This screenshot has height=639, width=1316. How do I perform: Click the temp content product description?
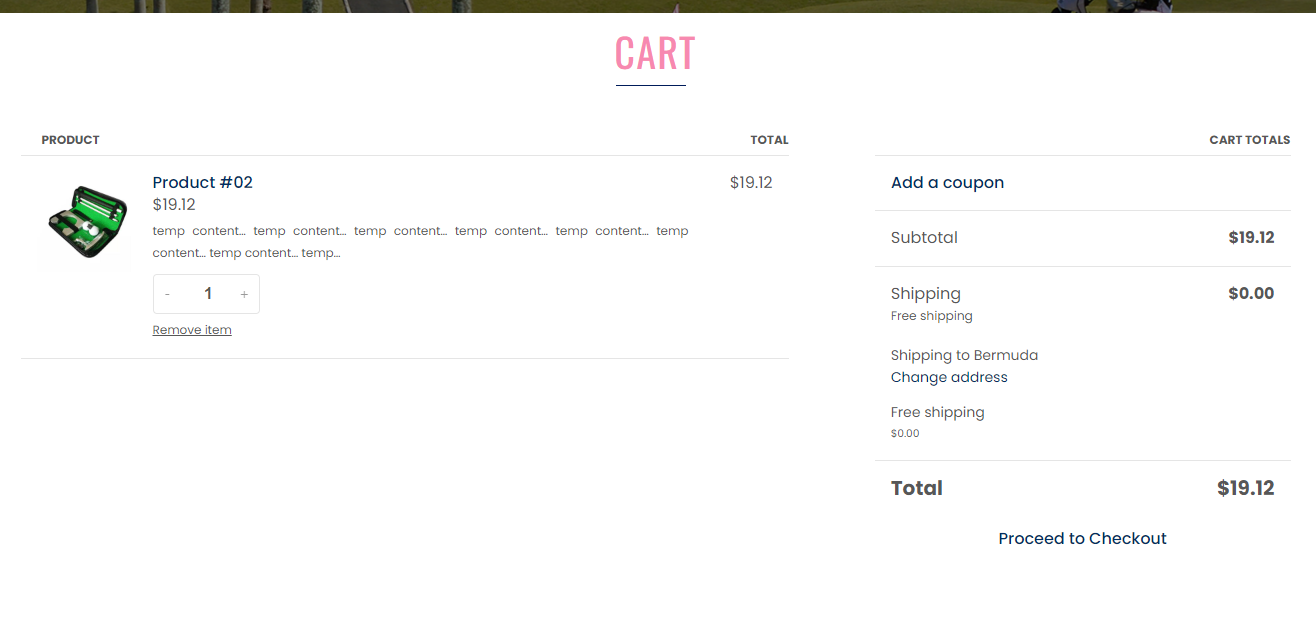click(x=420, y=242)
